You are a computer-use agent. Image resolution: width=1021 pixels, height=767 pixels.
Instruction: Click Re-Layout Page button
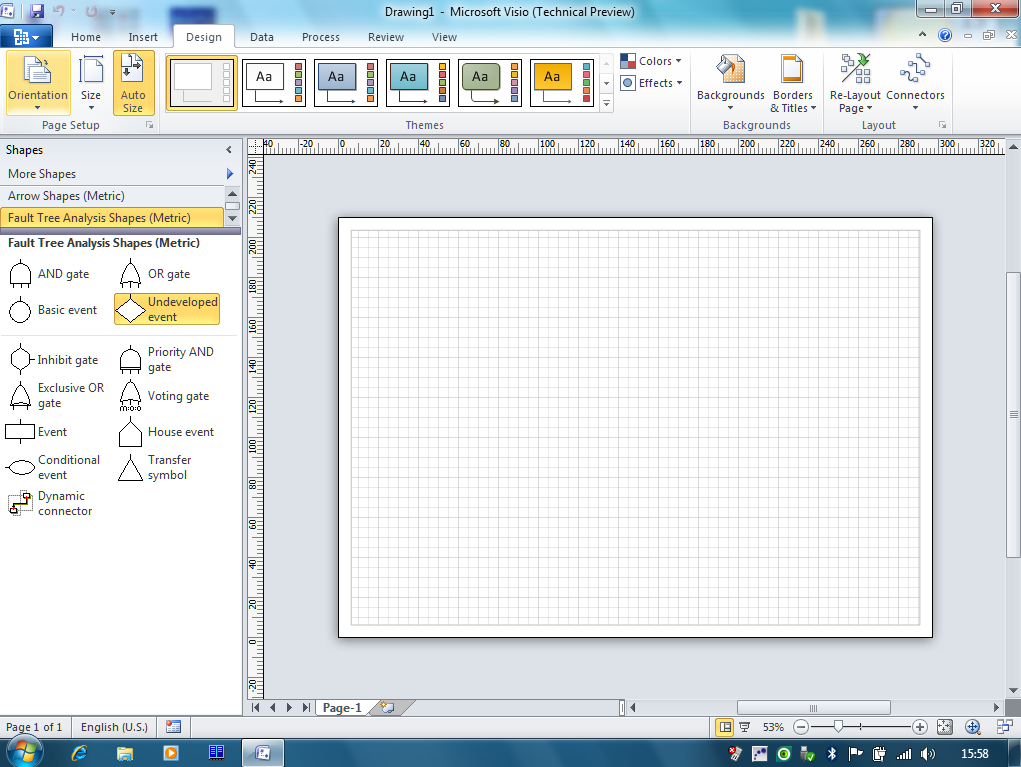coord(855,83)
